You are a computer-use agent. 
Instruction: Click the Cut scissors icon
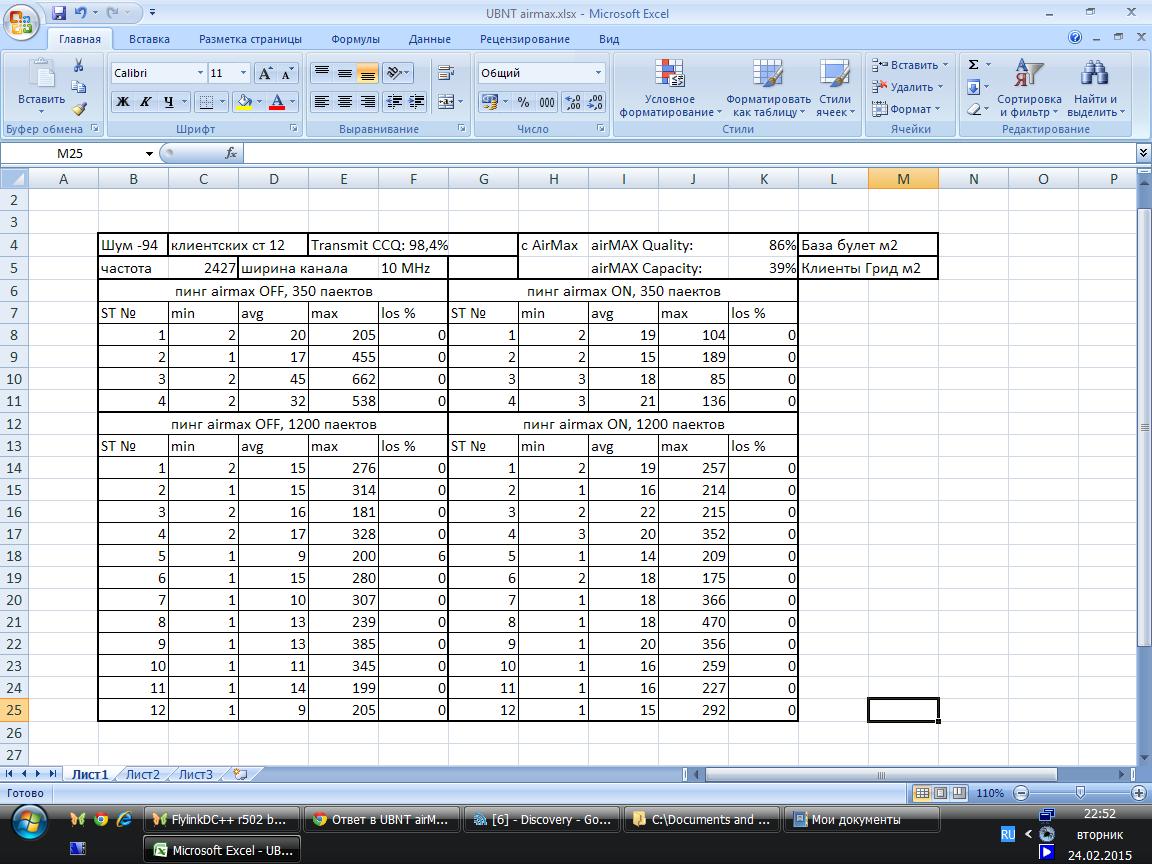(79, 65)
